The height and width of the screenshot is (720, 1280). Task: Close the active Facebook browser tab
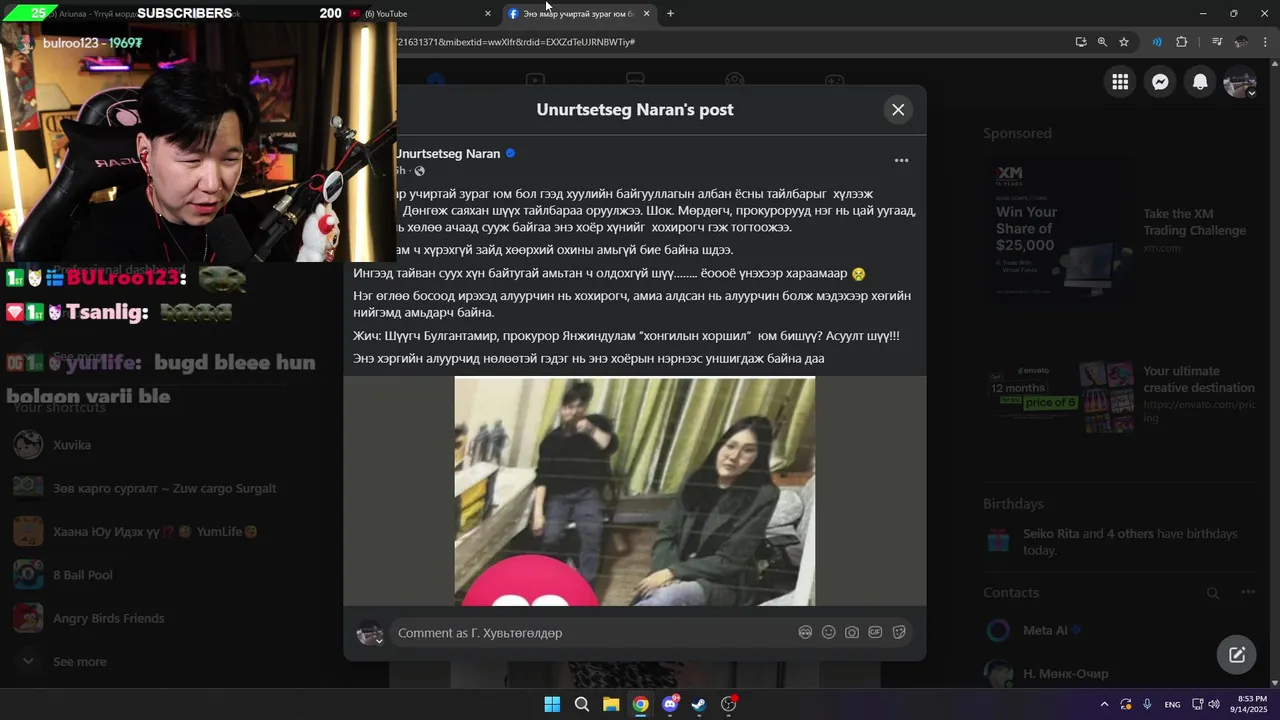coord(646,14)
